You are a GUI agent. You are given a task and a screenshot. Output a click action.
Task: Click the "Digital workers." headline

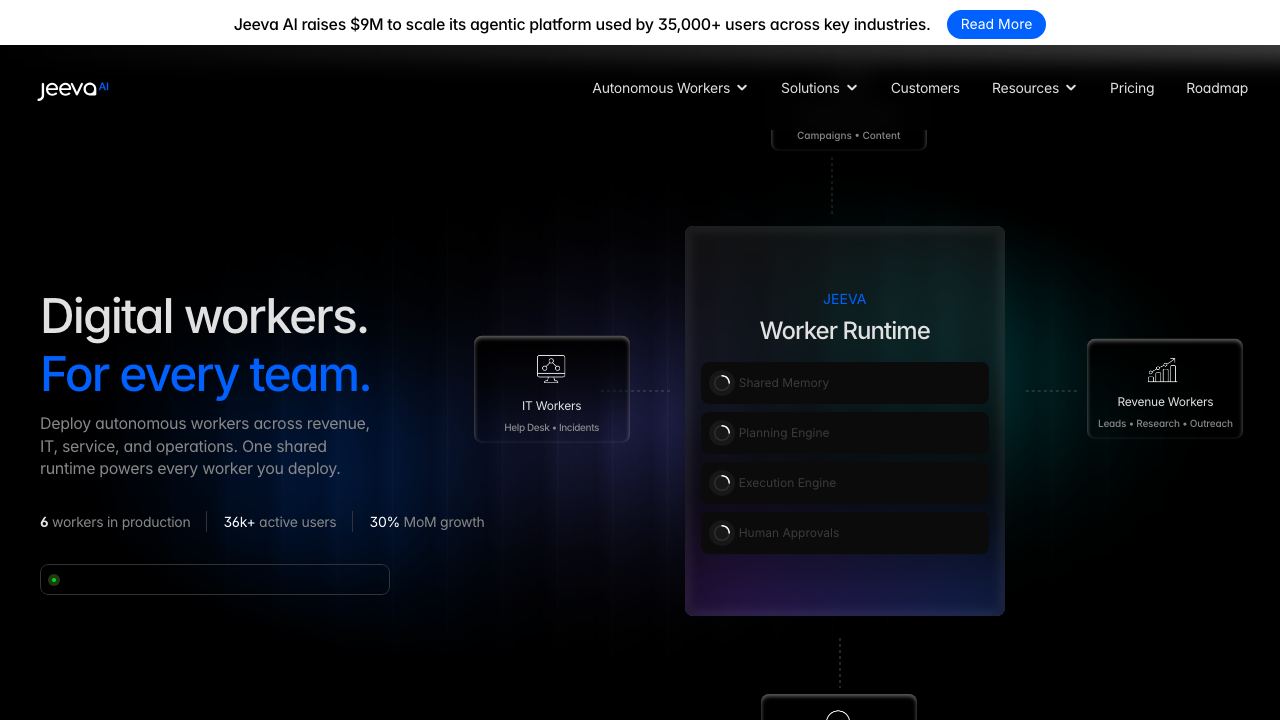204,316
